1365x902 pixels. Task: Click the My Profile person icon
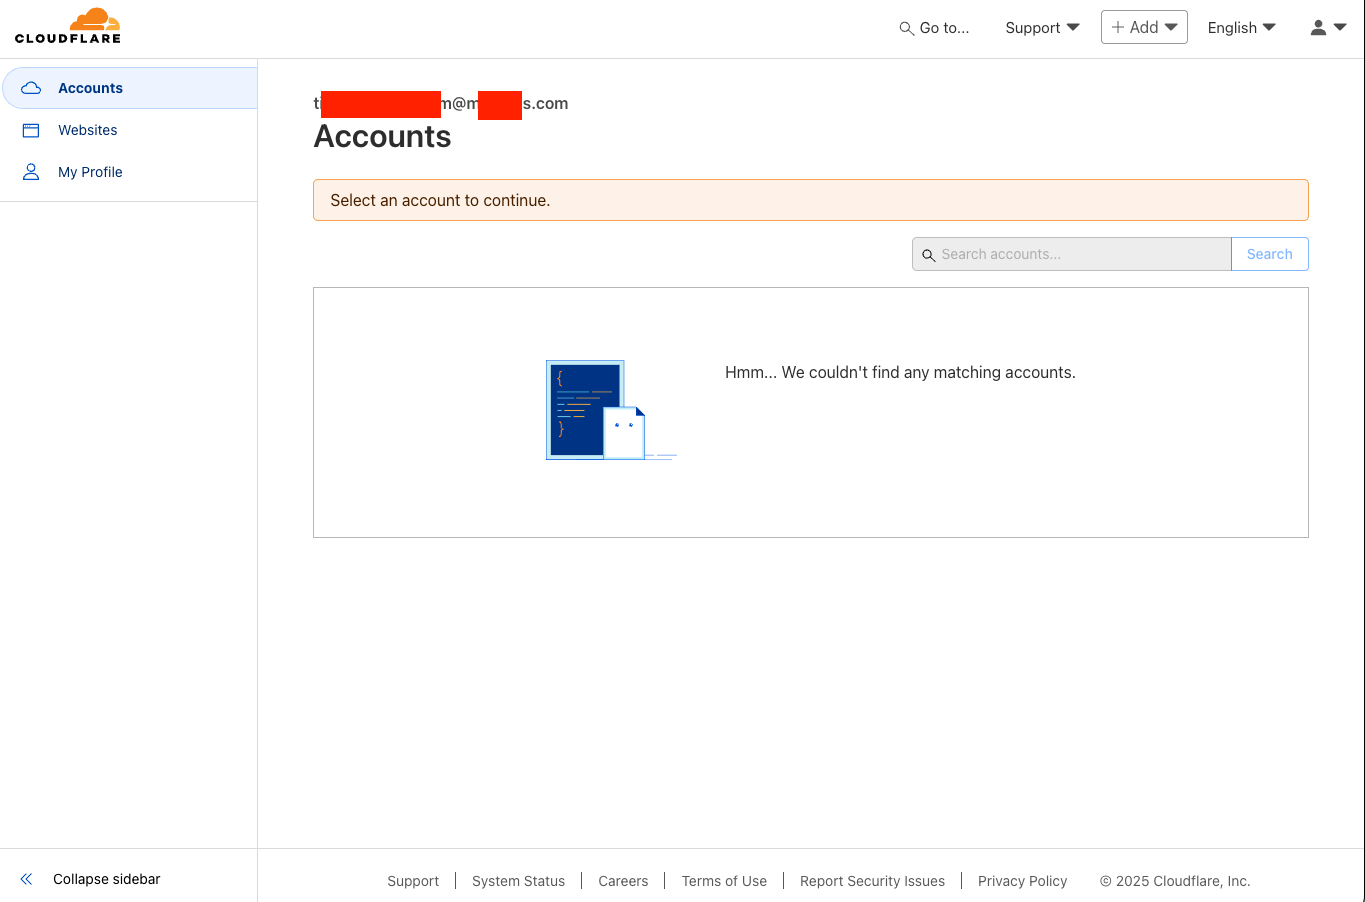31,172
